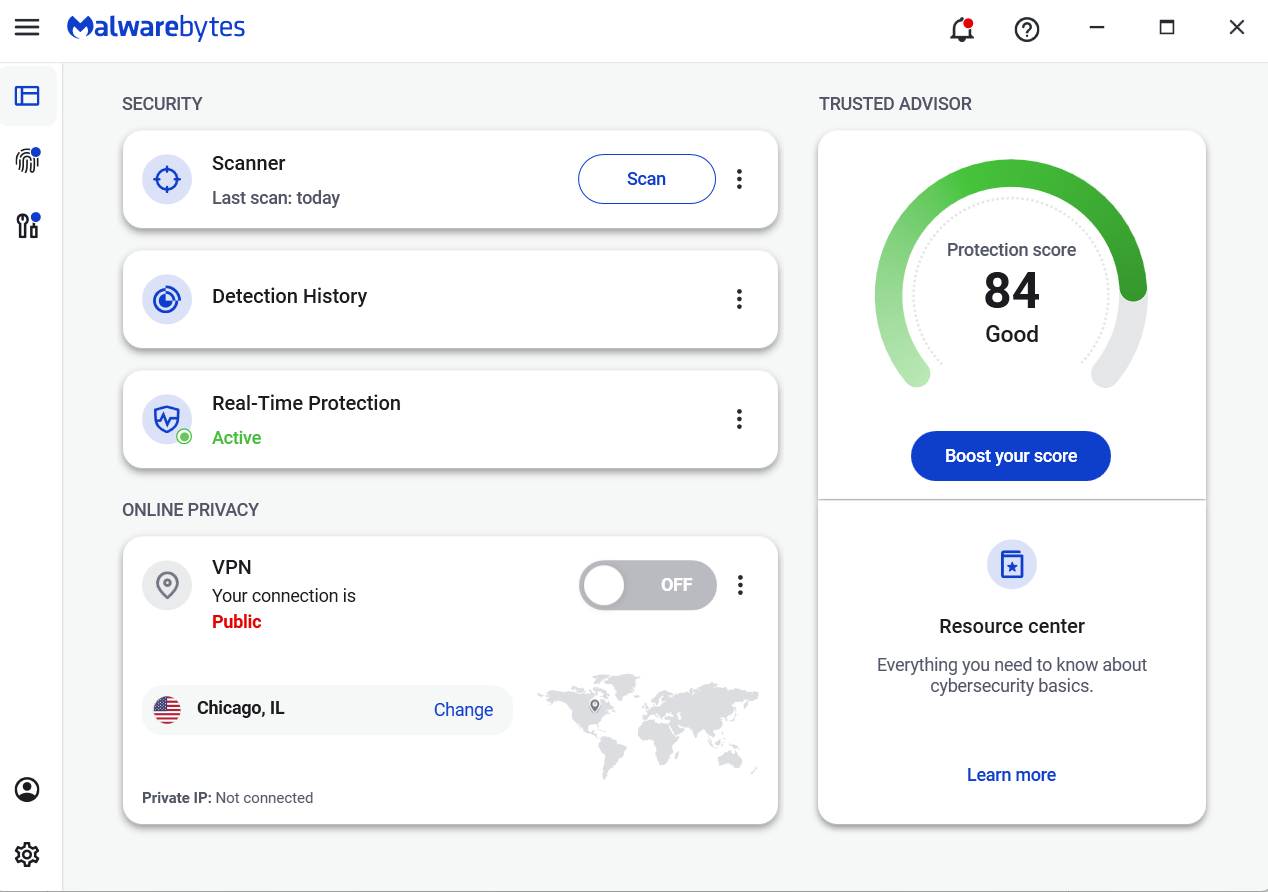Click the protection score value 84
The image size is (1268, 892).
pos(1012,291)
